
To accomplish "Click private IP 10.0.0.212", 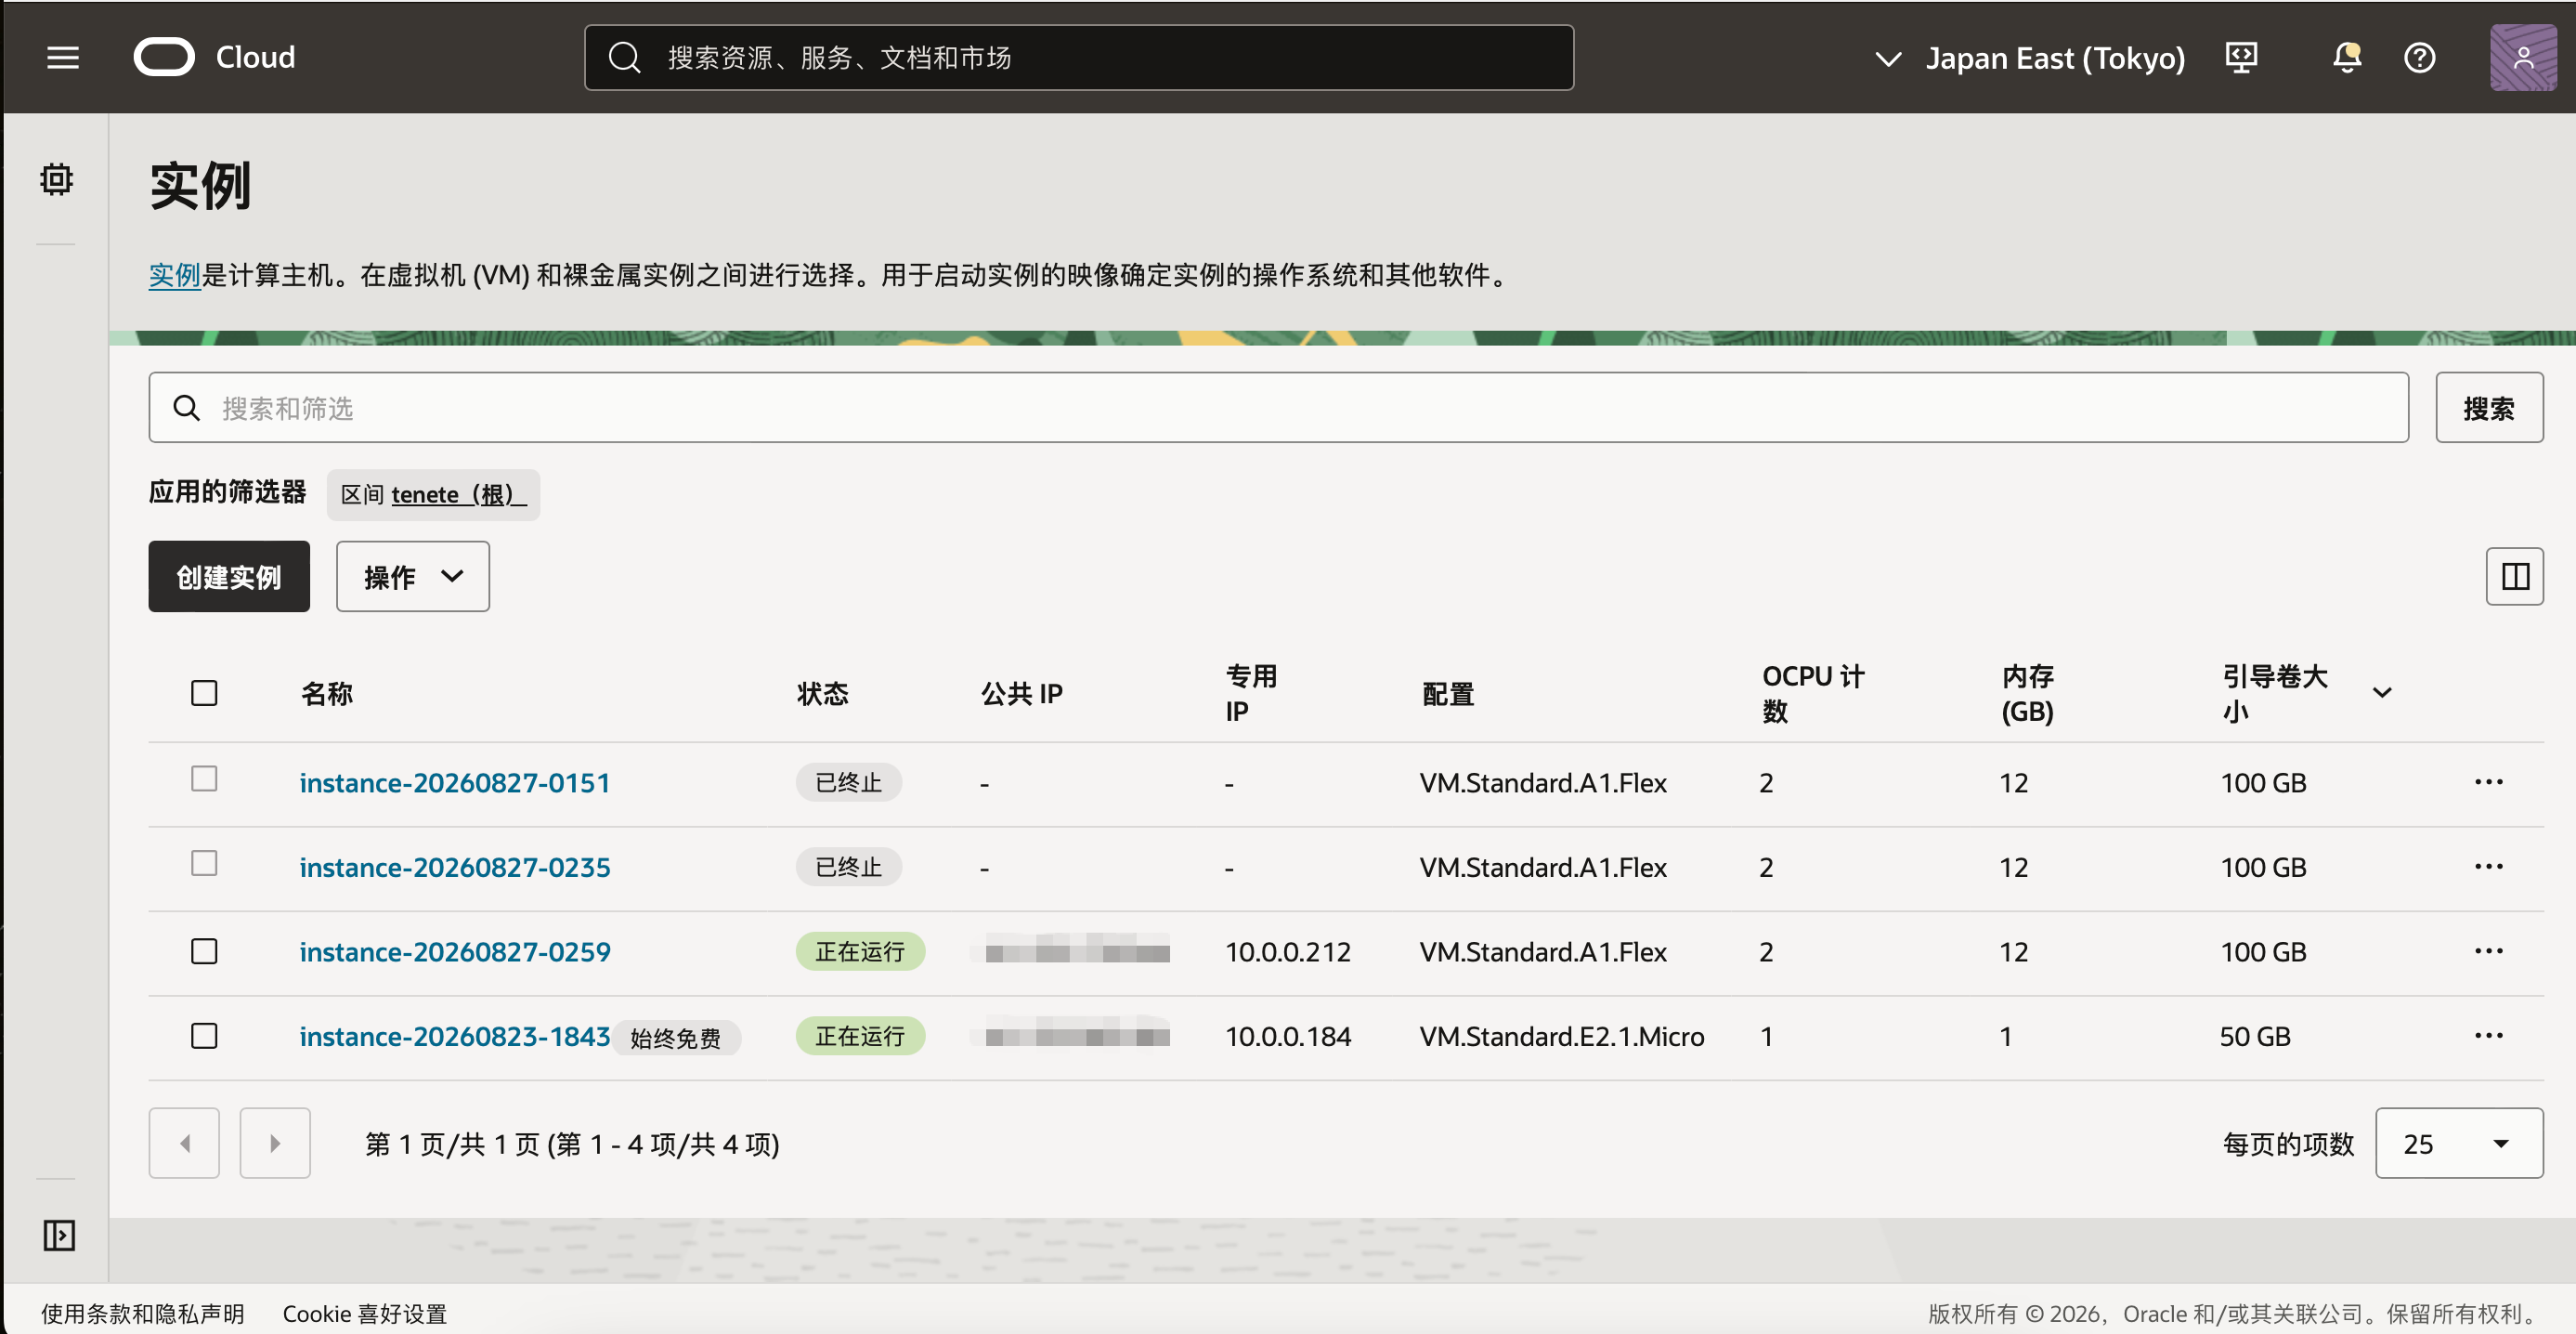I will point(1288,951).
